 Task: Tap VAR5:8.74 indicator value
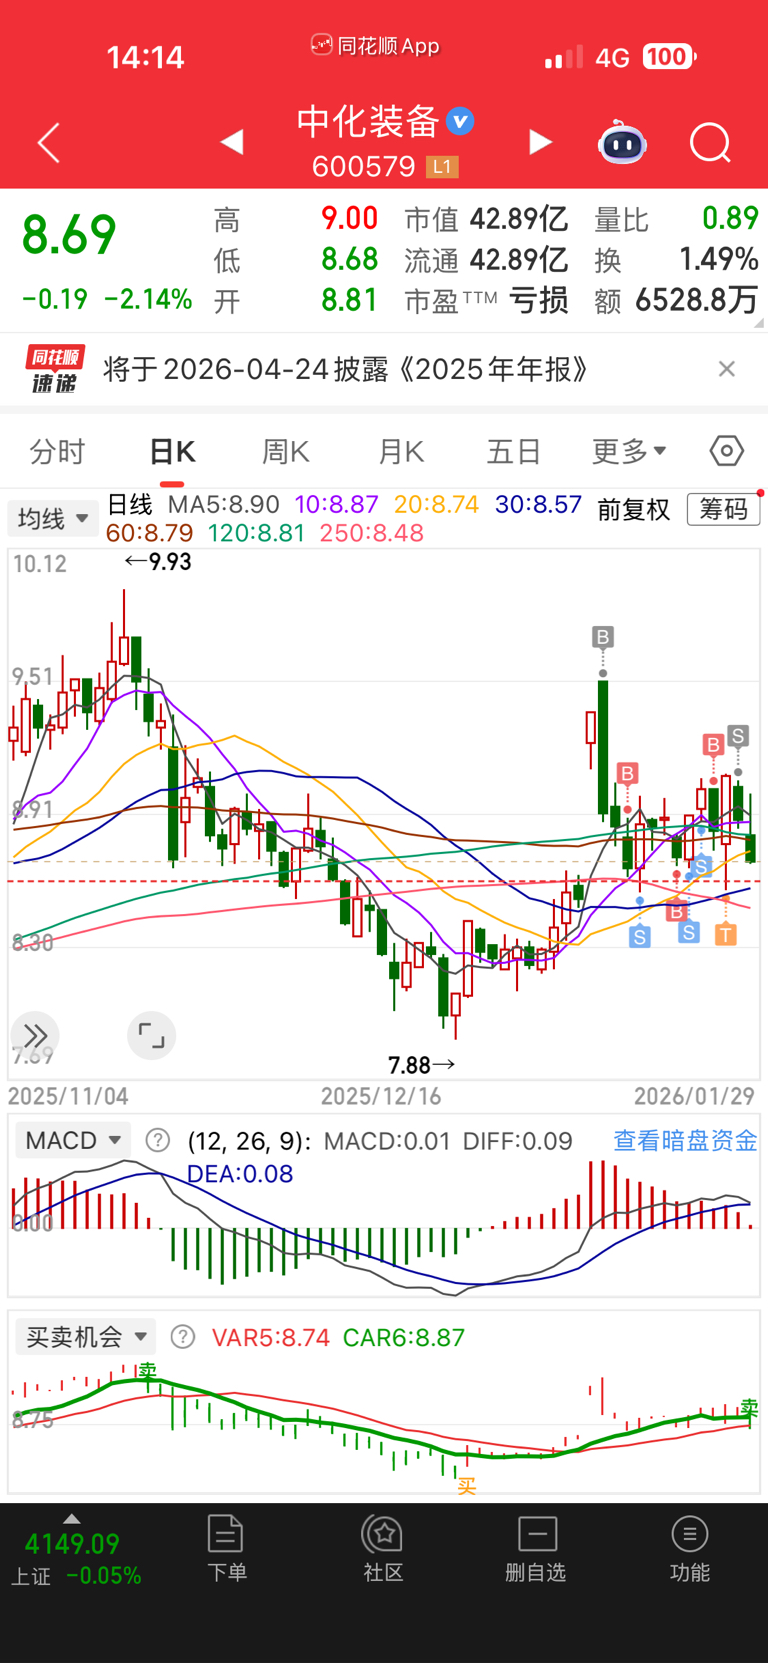(x=271, y=1337)
